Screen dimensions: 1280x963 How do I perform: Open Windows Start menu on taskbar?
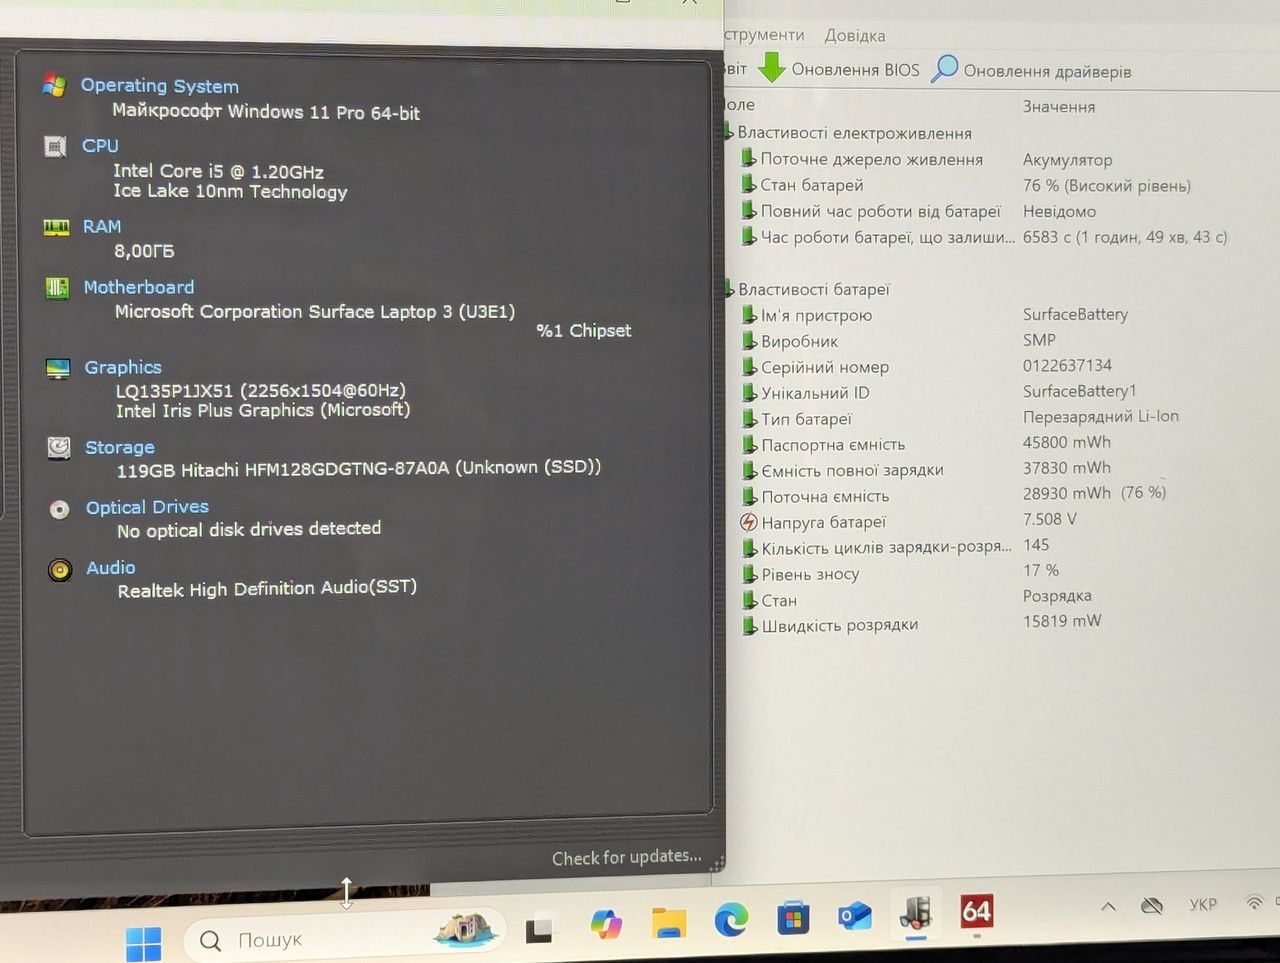tap(143, 943)
